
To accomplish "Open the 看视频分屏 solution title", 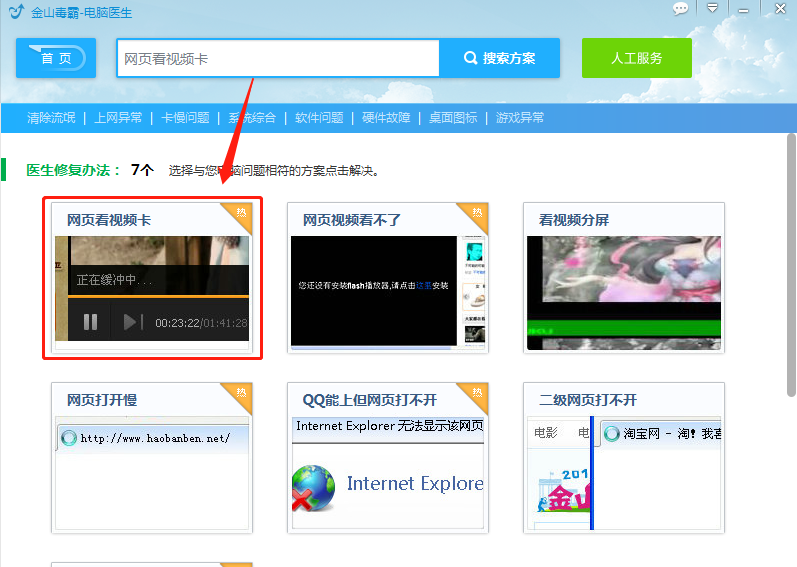I will click(x=574, y=220).
